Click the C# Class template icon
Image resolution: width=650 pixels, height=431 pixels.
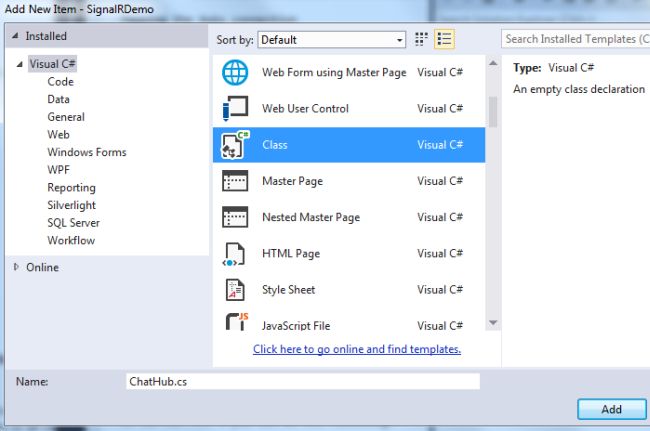click(x=235, y=145)
